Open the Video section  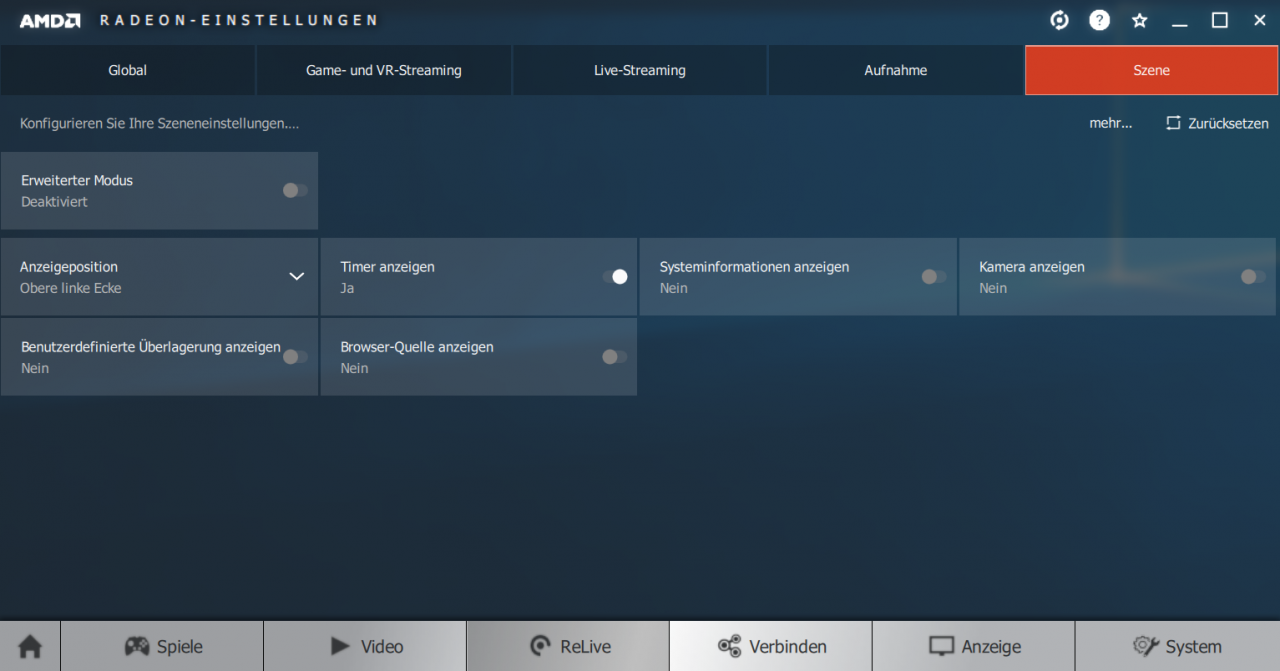[x=365, y=646]
